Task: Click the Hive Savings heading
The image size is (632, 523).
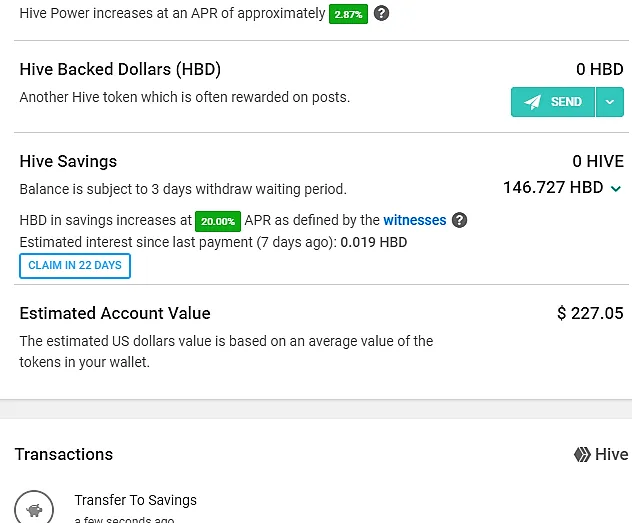Action: [68, 161]
